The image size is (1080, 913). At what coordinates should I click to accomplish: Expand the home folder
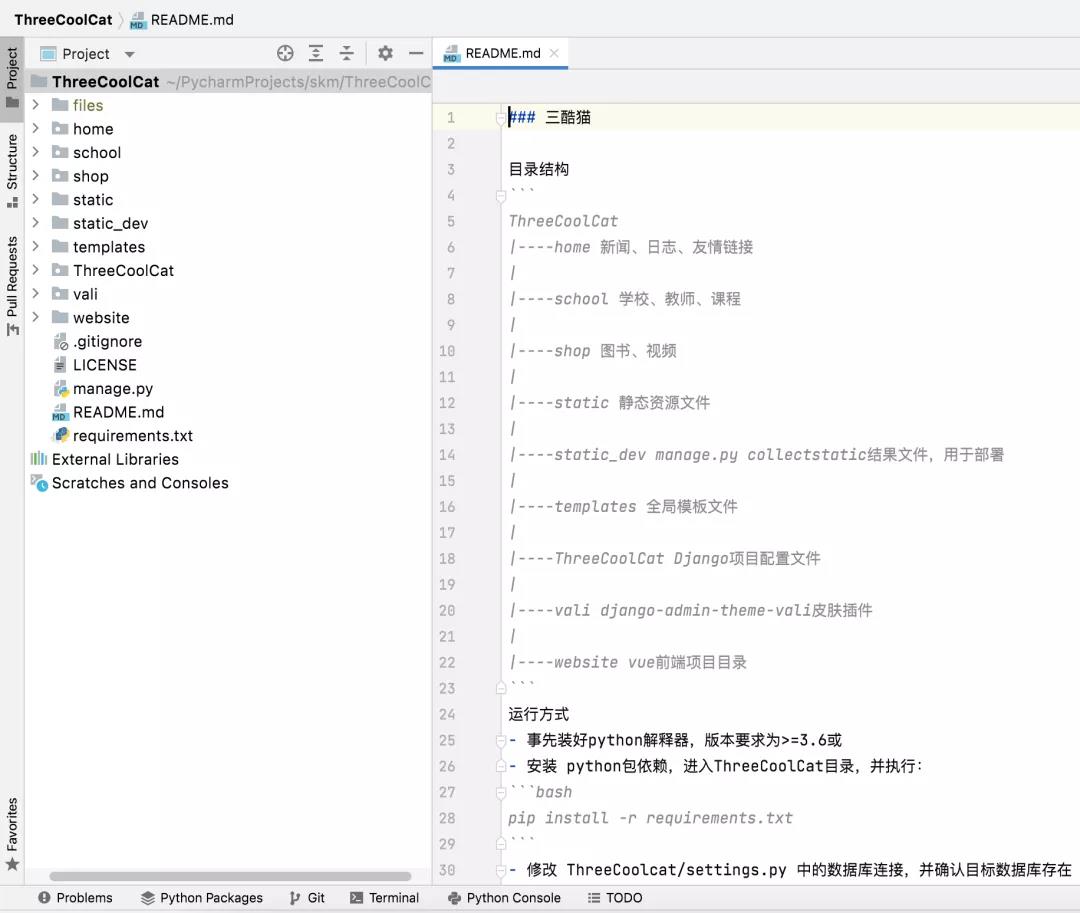point(36,128)
